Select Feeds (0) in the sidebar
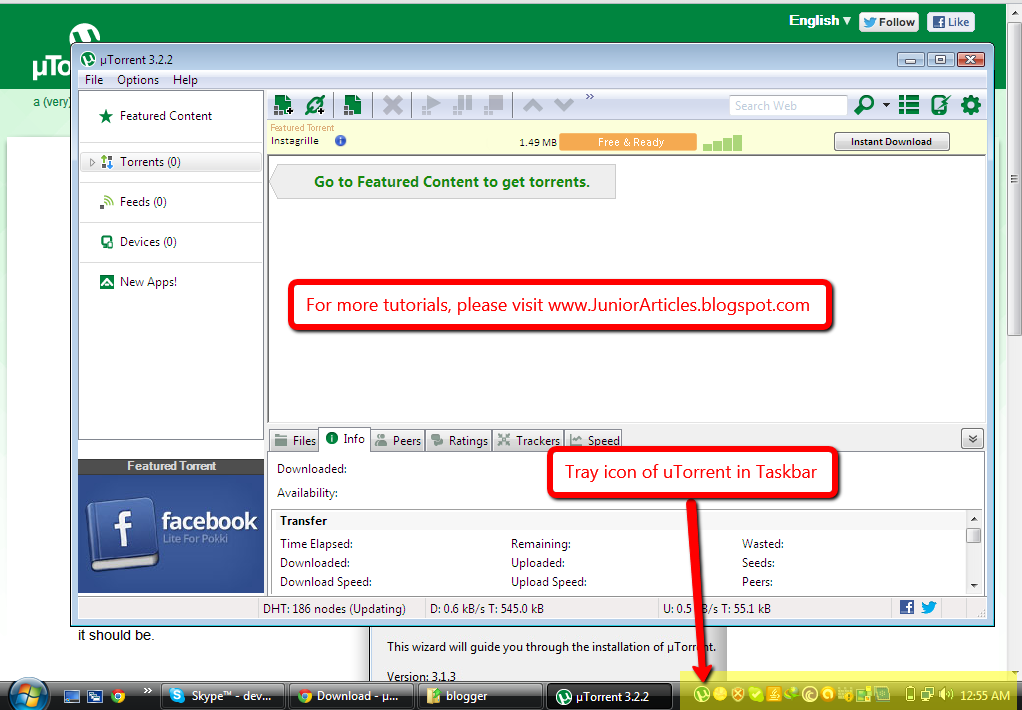The image size is (1022, 710). (133, 202)
